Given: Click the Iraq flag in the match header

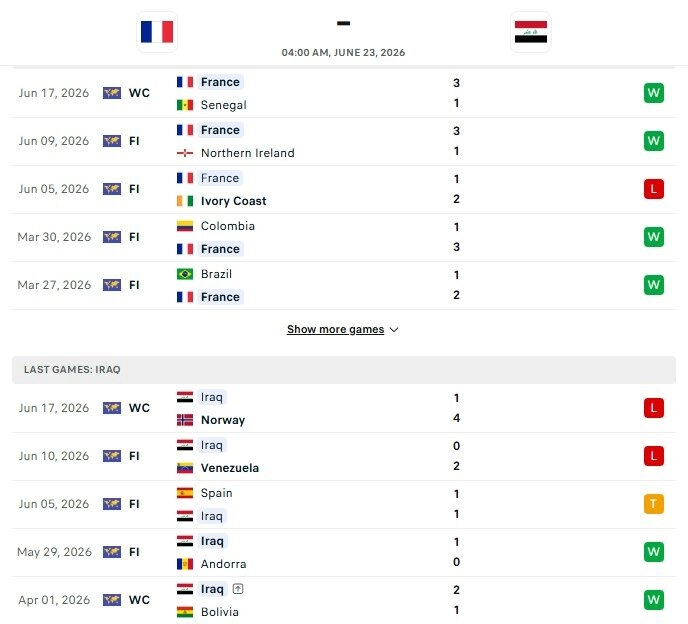Looking at the screenshot, I should (530, 32).
